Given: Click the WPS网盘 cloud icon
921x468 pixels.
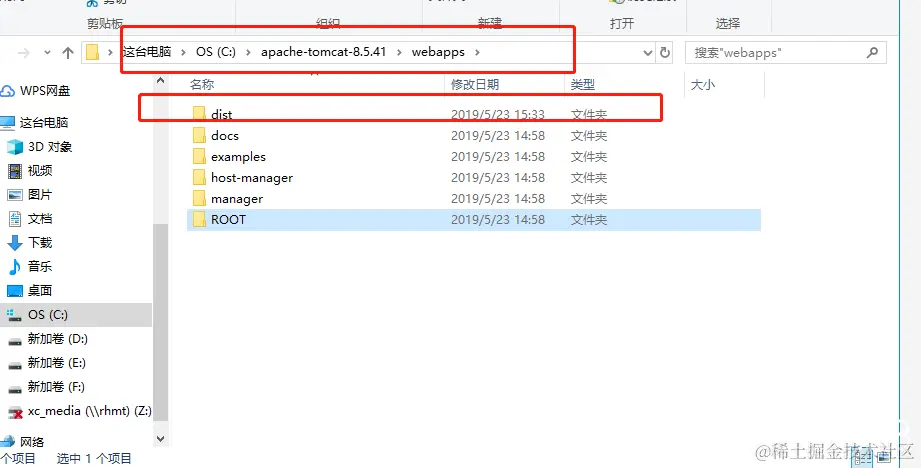Looking at the screenshot, I should point(8,91).
